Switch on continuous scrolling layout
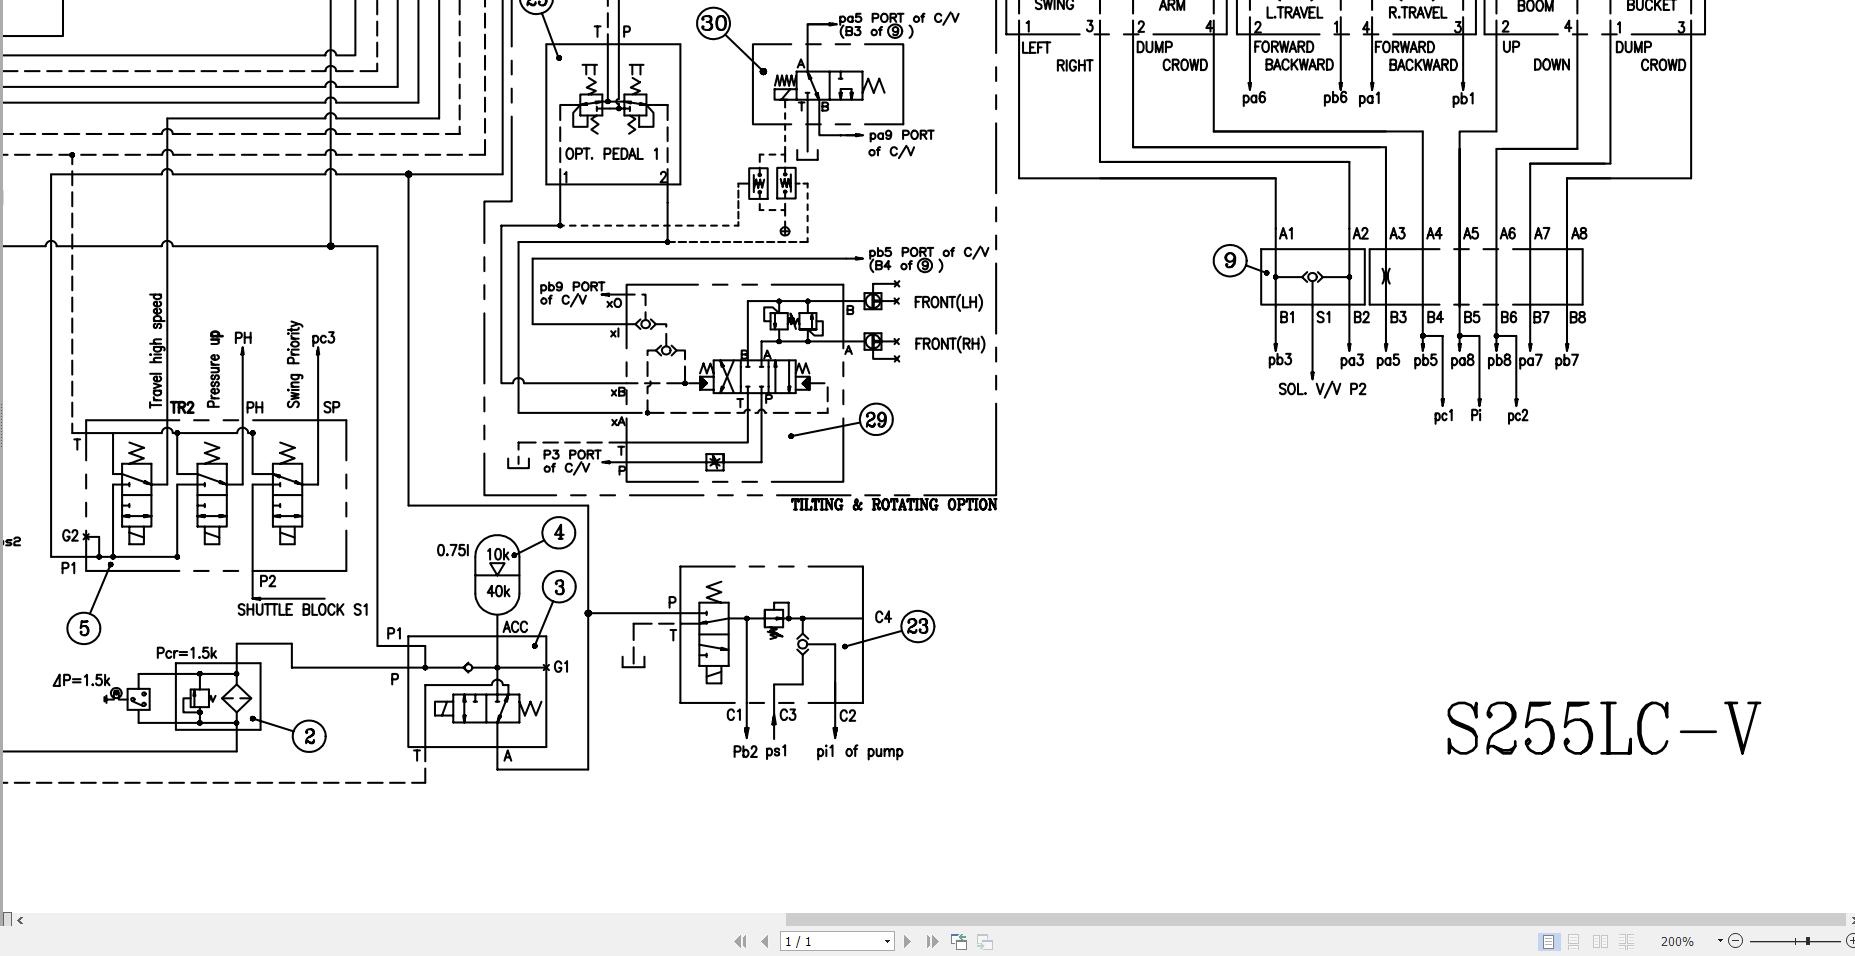Viewport: 1855px width, 956px height. coord(1575,941)
